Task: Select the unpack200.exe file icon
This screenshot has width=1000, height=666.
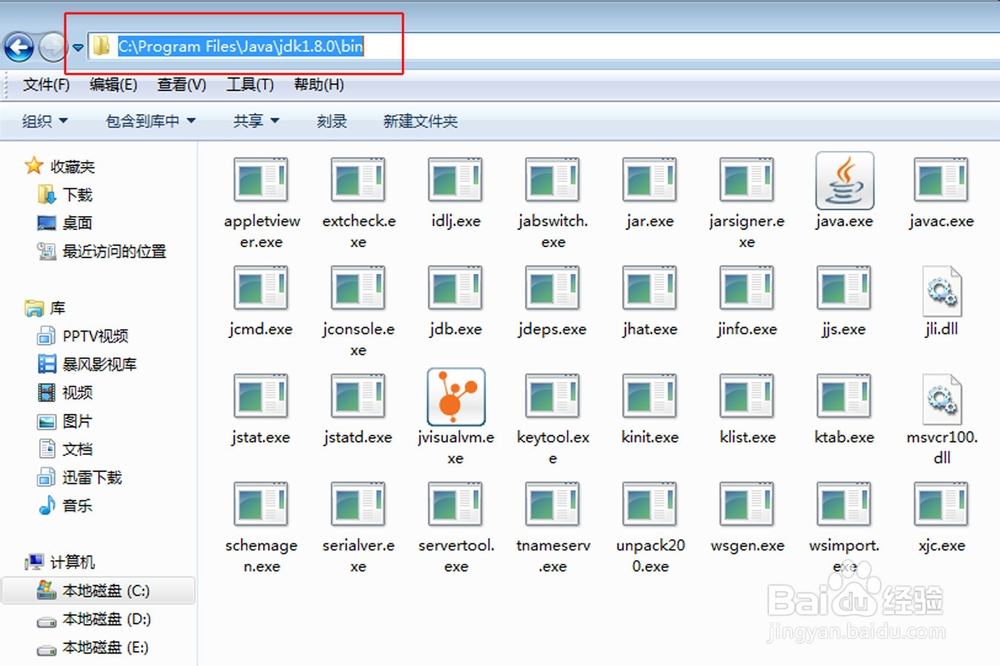Action: pyautogui.click(x=649, y=503)
